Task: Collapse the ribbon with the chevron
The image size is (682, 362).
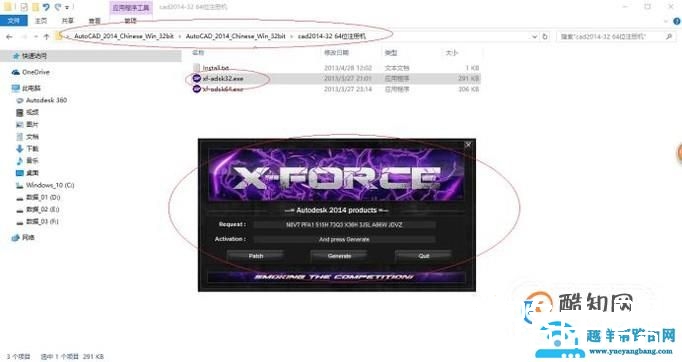Action: [x=666, y=21]
